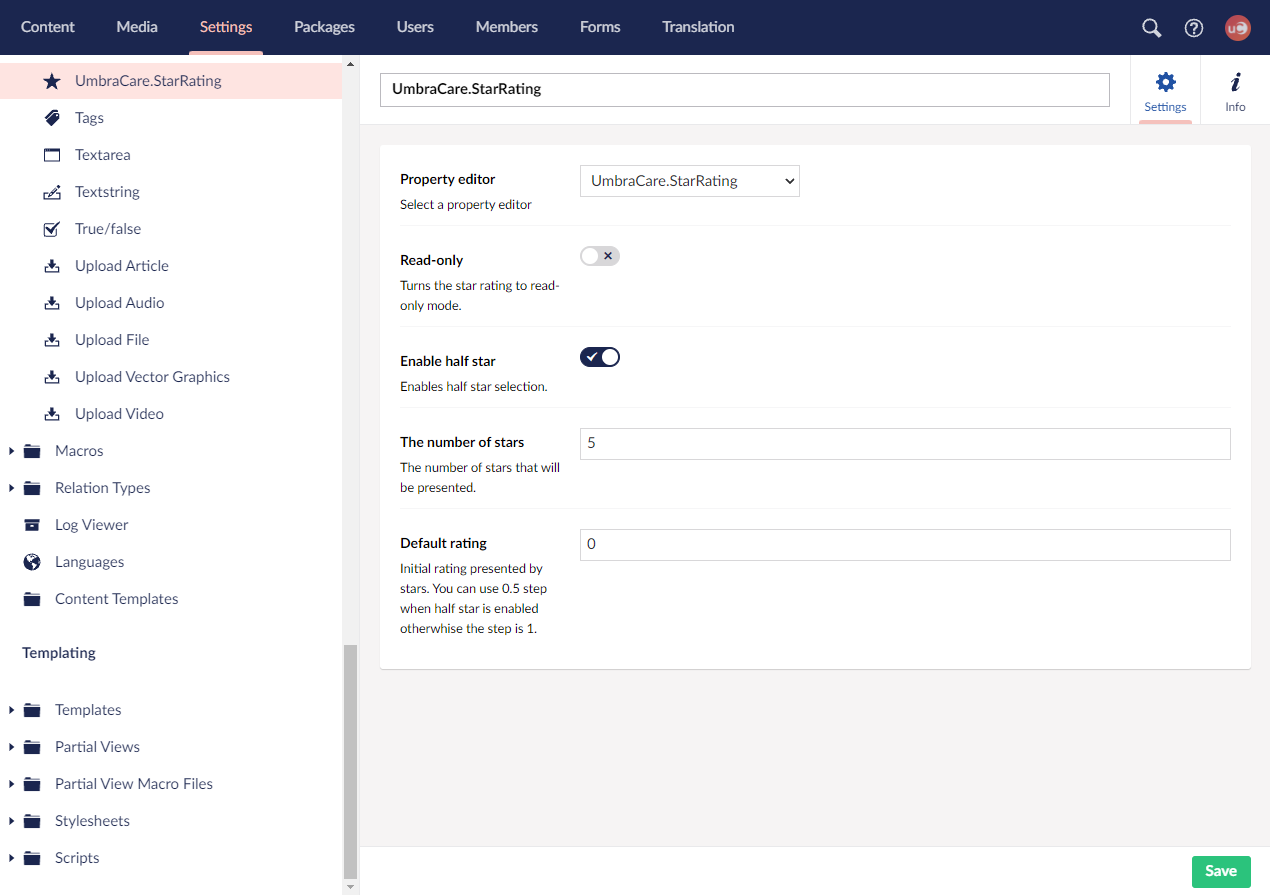Open the Translation section
Screen dimensions: 1270x895
pos(698,27)
